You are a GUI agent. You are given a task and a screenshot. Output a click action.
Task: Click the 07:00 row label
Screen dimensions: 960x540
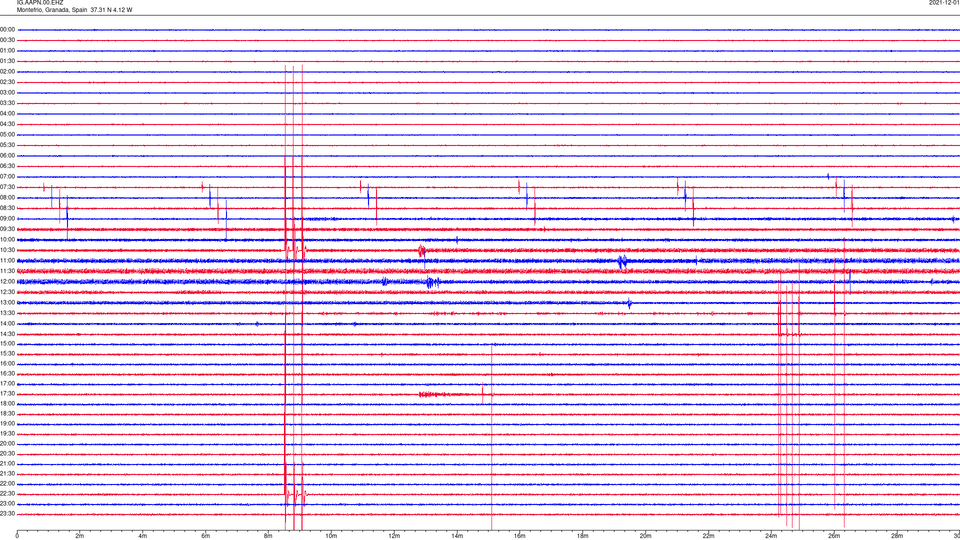click(x=7, y=176)
